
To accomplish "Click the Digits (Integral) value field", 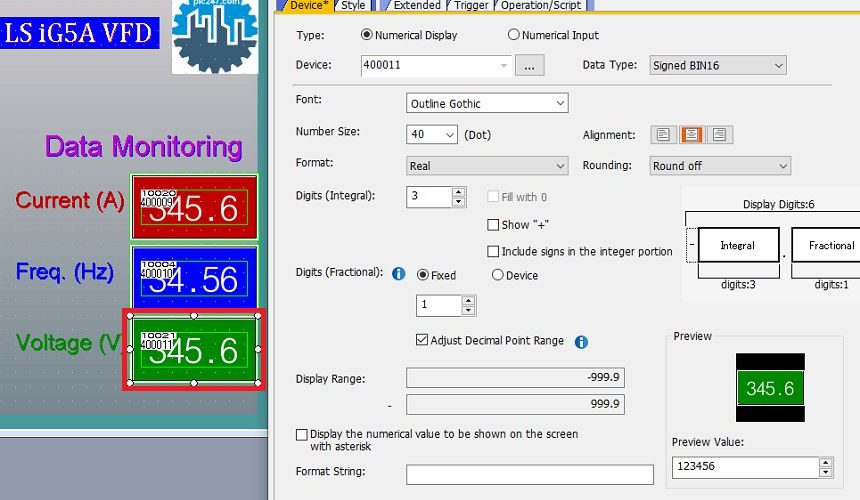I will [429, 197].
